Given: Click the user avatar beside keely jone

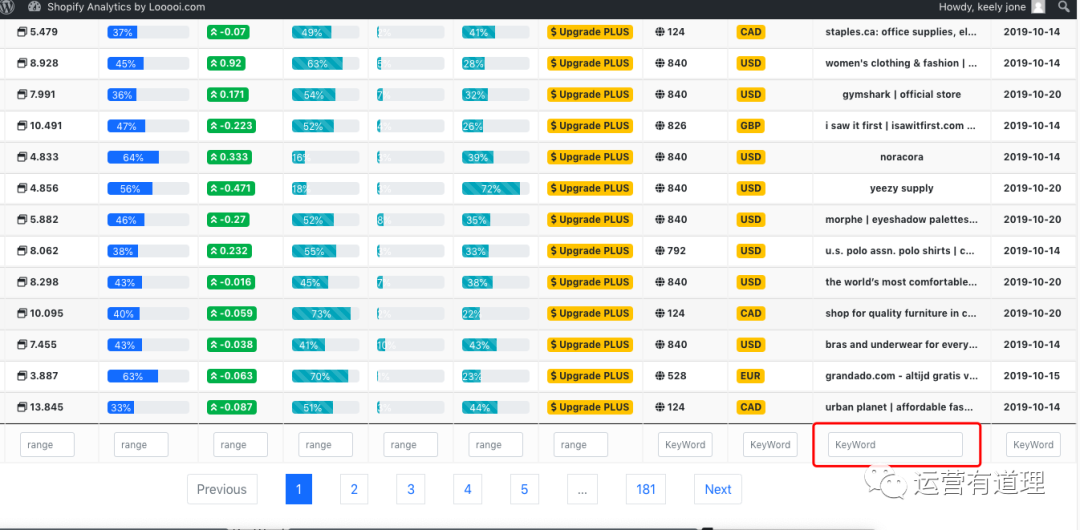Looking at the screenshot, I should (x=1038, y=7).
